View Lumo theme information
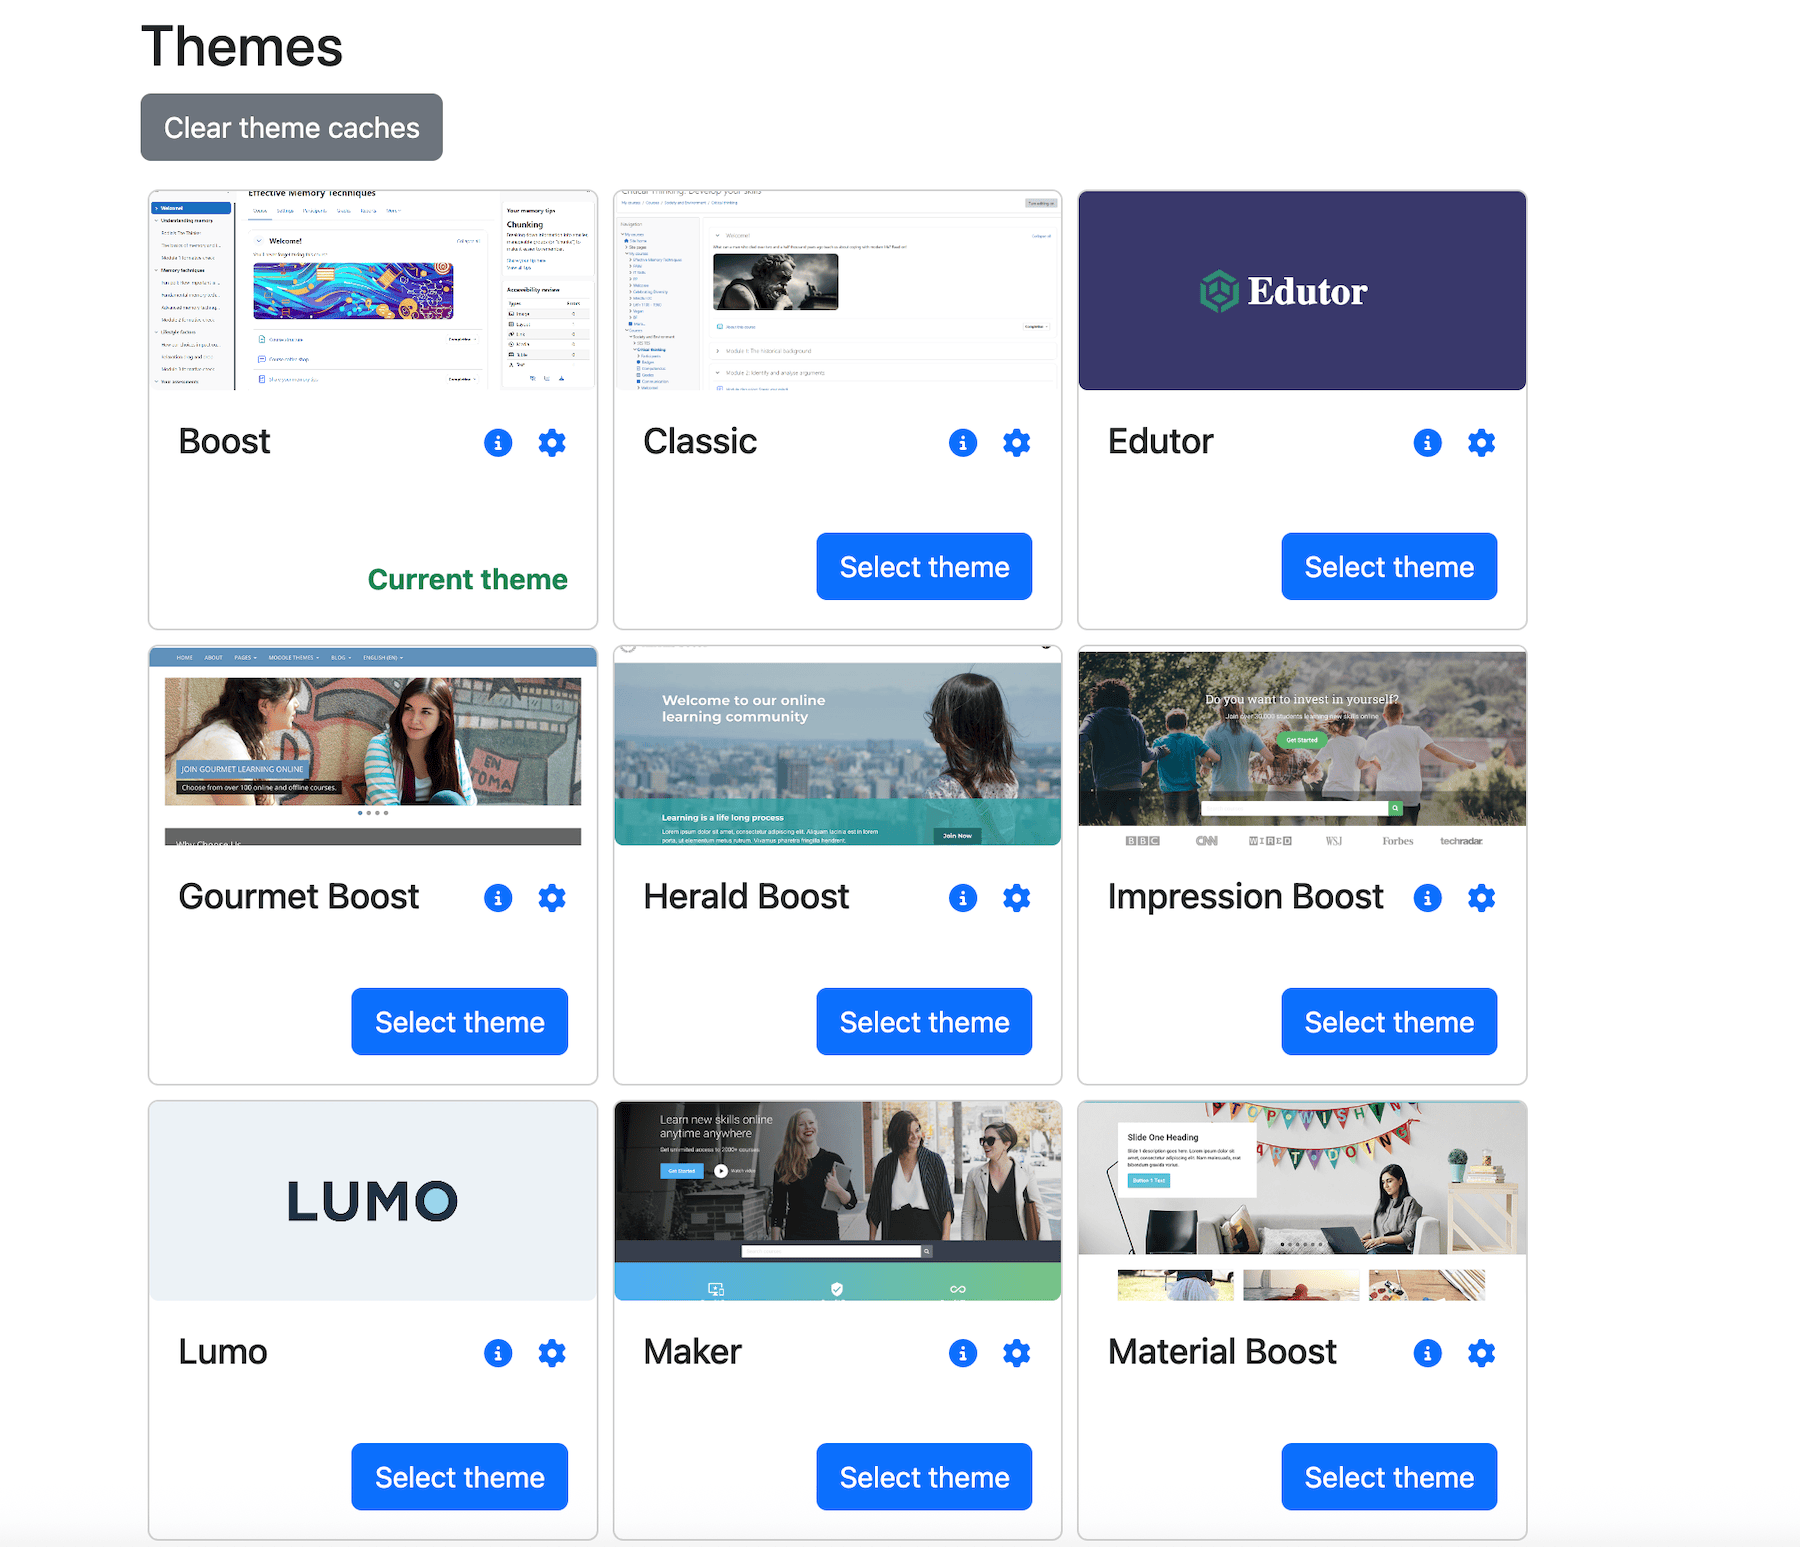Viewport: 1800px width, 1547px height. point(498,1353)
